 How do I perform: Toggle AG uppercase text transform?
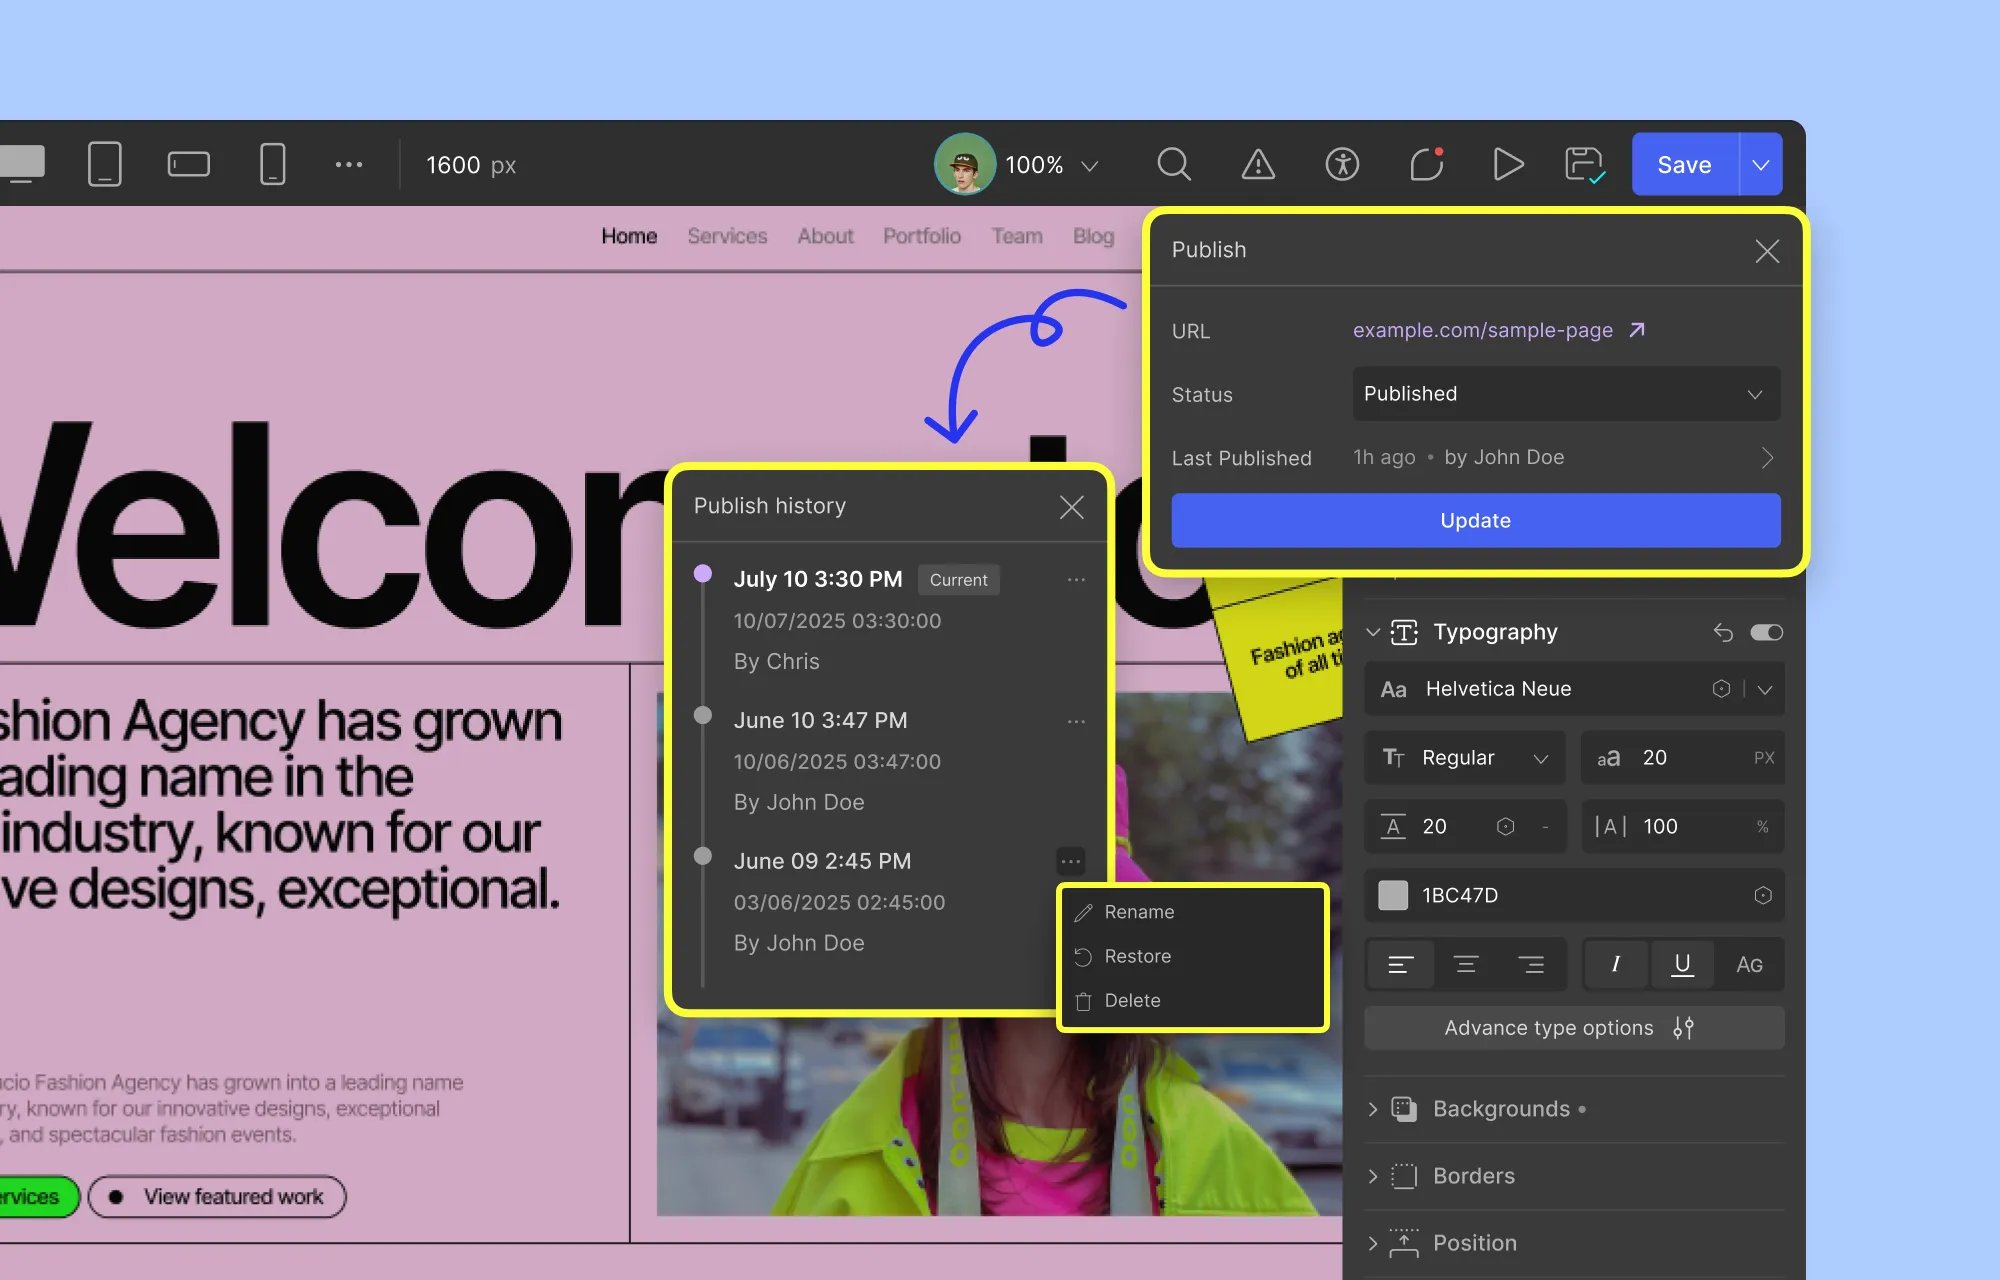pyautogui.click(x=1749, y=965)
